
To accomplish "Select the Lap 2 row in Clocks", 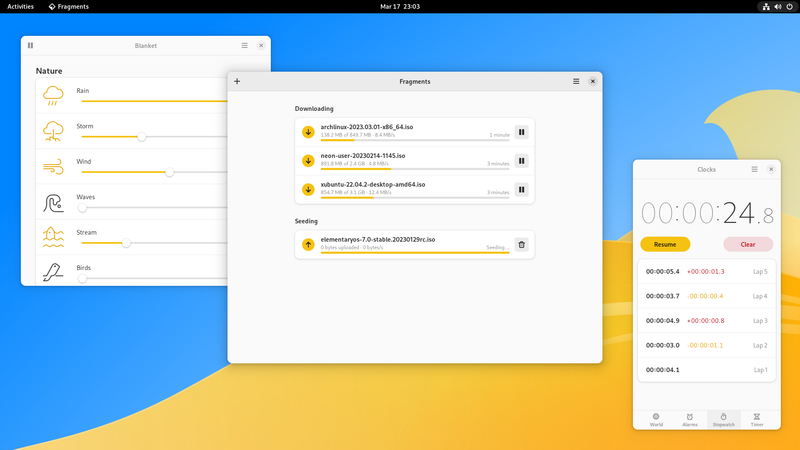I will pyautogui.click(x=707, y=345).
